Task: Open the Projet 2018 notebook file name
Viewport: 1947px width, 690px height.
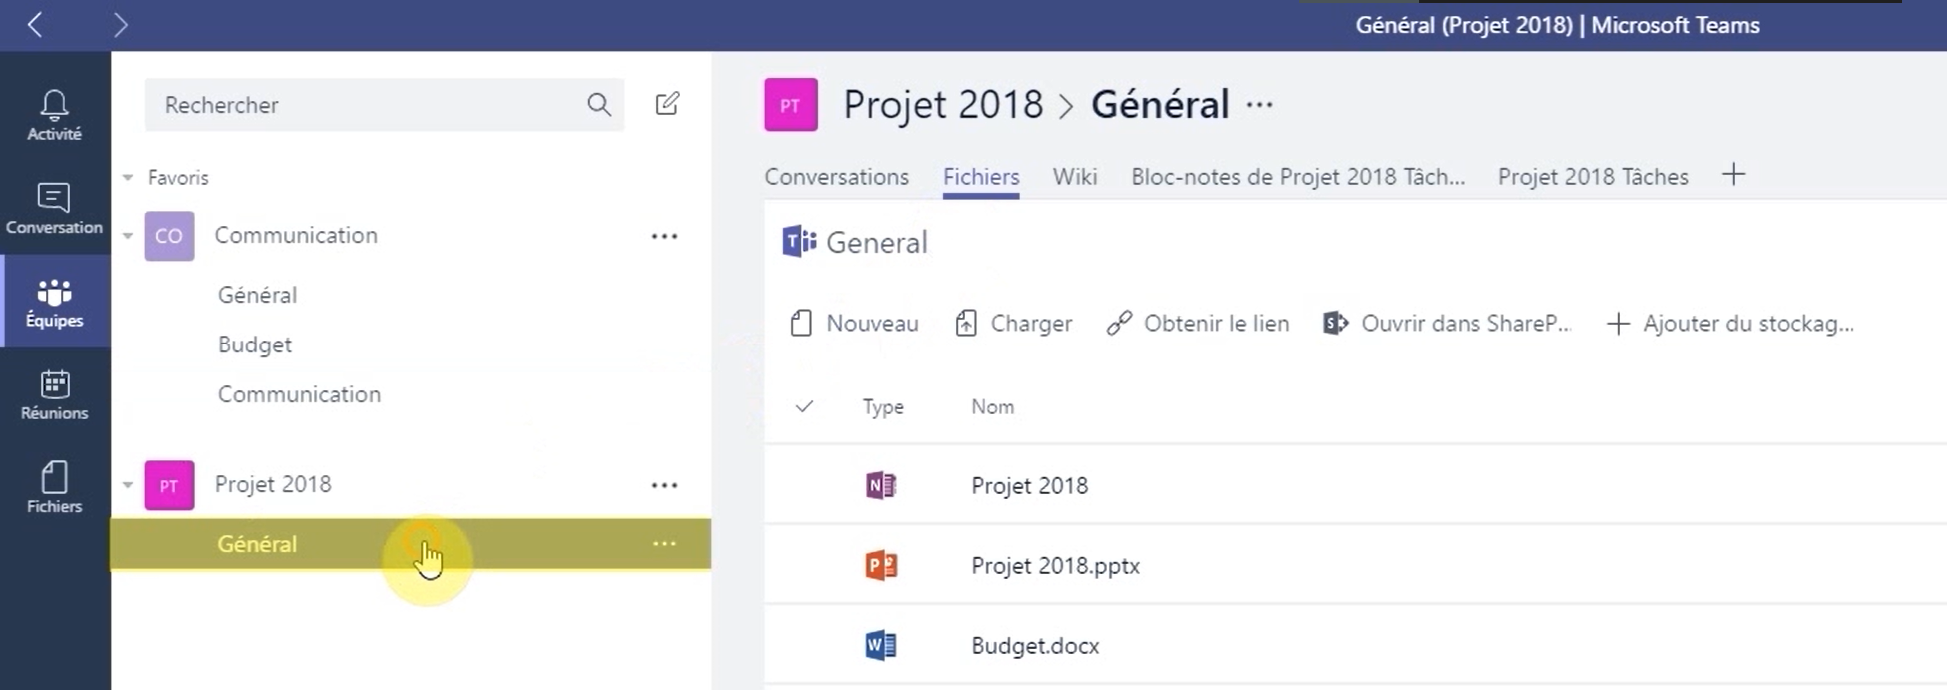Action: [1029, 485]
